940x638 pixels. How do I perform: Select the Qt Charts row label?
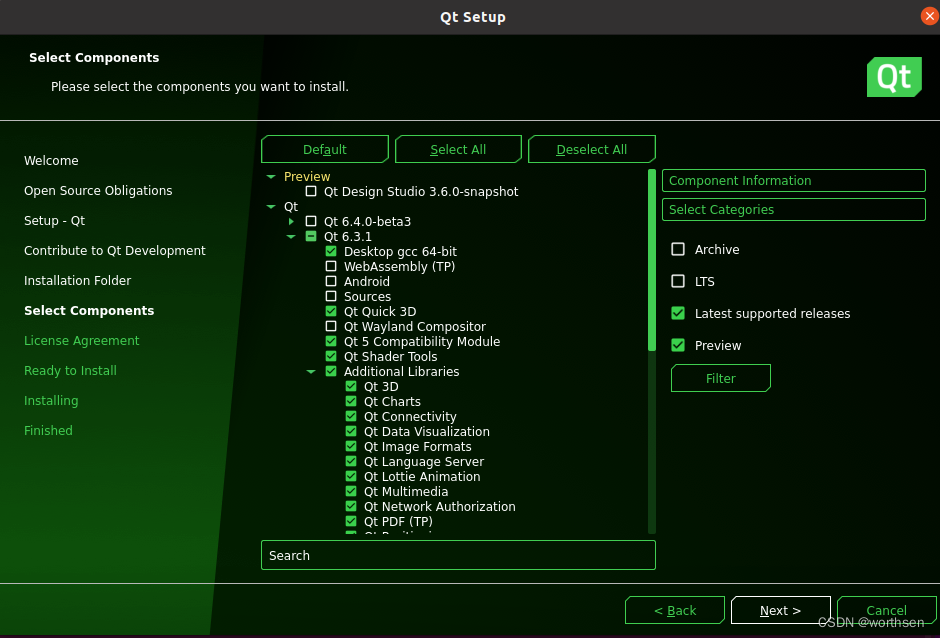[392, 401]
